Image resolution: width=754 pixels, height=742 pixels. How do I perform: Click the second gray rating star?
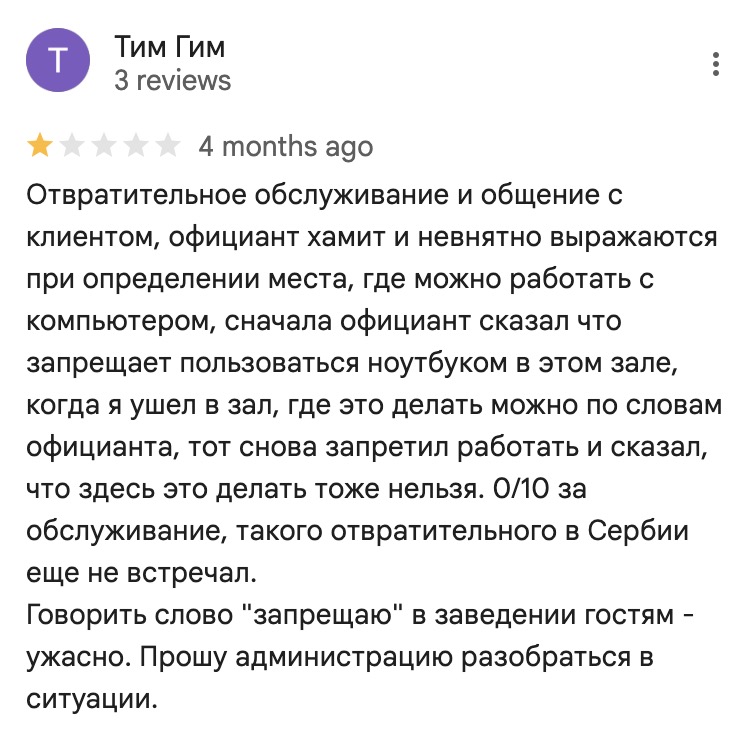tap(72, 146)
